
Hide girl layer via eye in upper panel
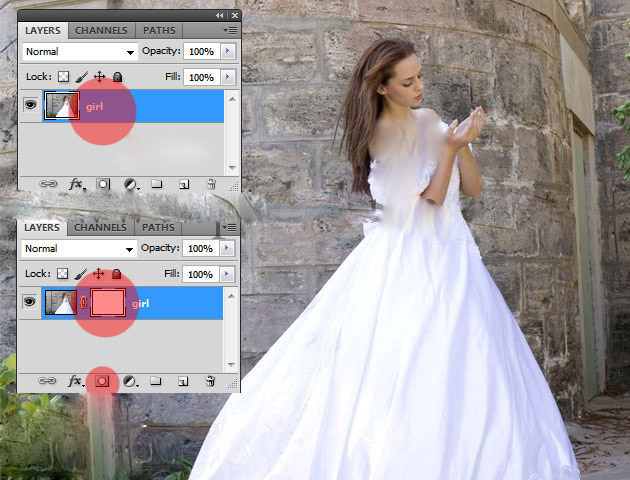(x=29, y=106)
